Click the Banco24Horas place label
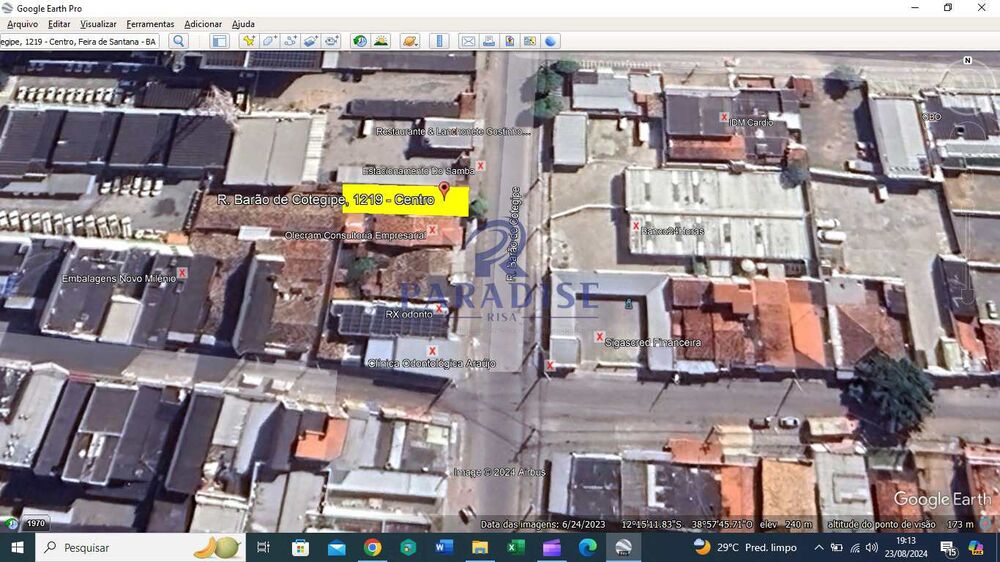This screenshot has height=562, width=1000. tap(672, 231)
